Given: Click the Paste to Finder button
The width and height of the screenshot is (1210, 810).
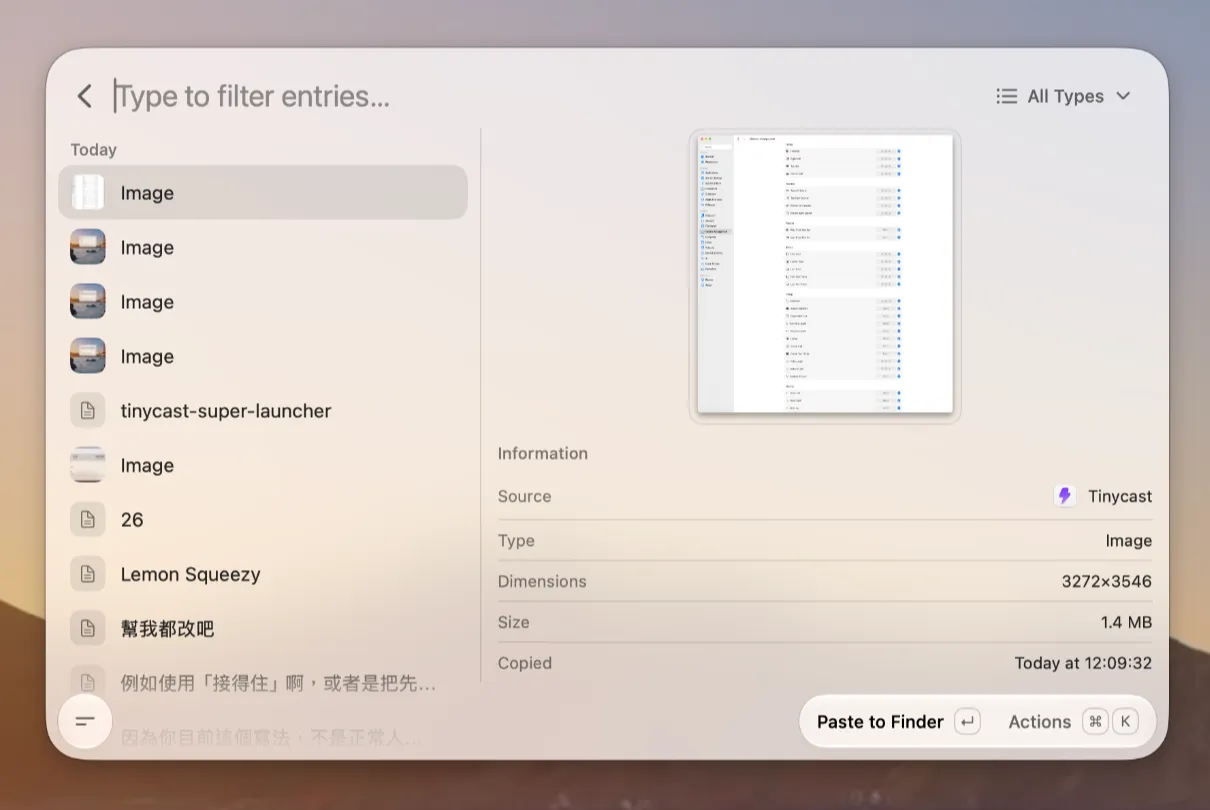Looking at the screenshot, I should pyautogui.click(x=898, y=722).
